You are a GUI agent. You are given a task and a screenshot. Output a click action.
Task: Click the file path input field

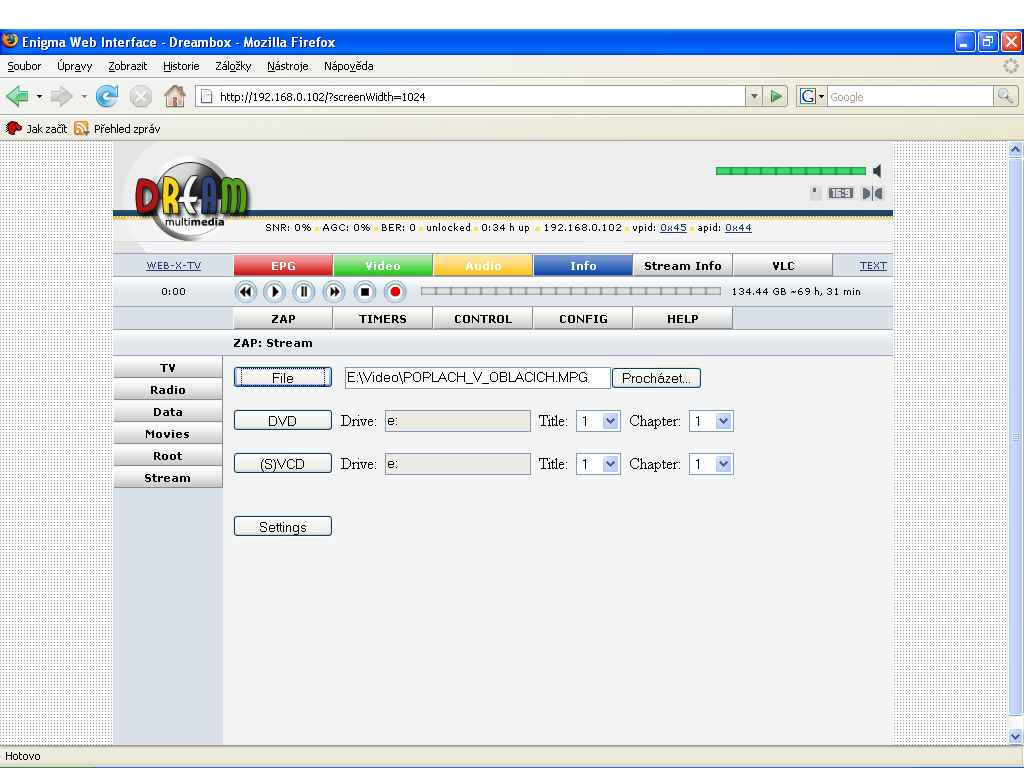(477, 377)
